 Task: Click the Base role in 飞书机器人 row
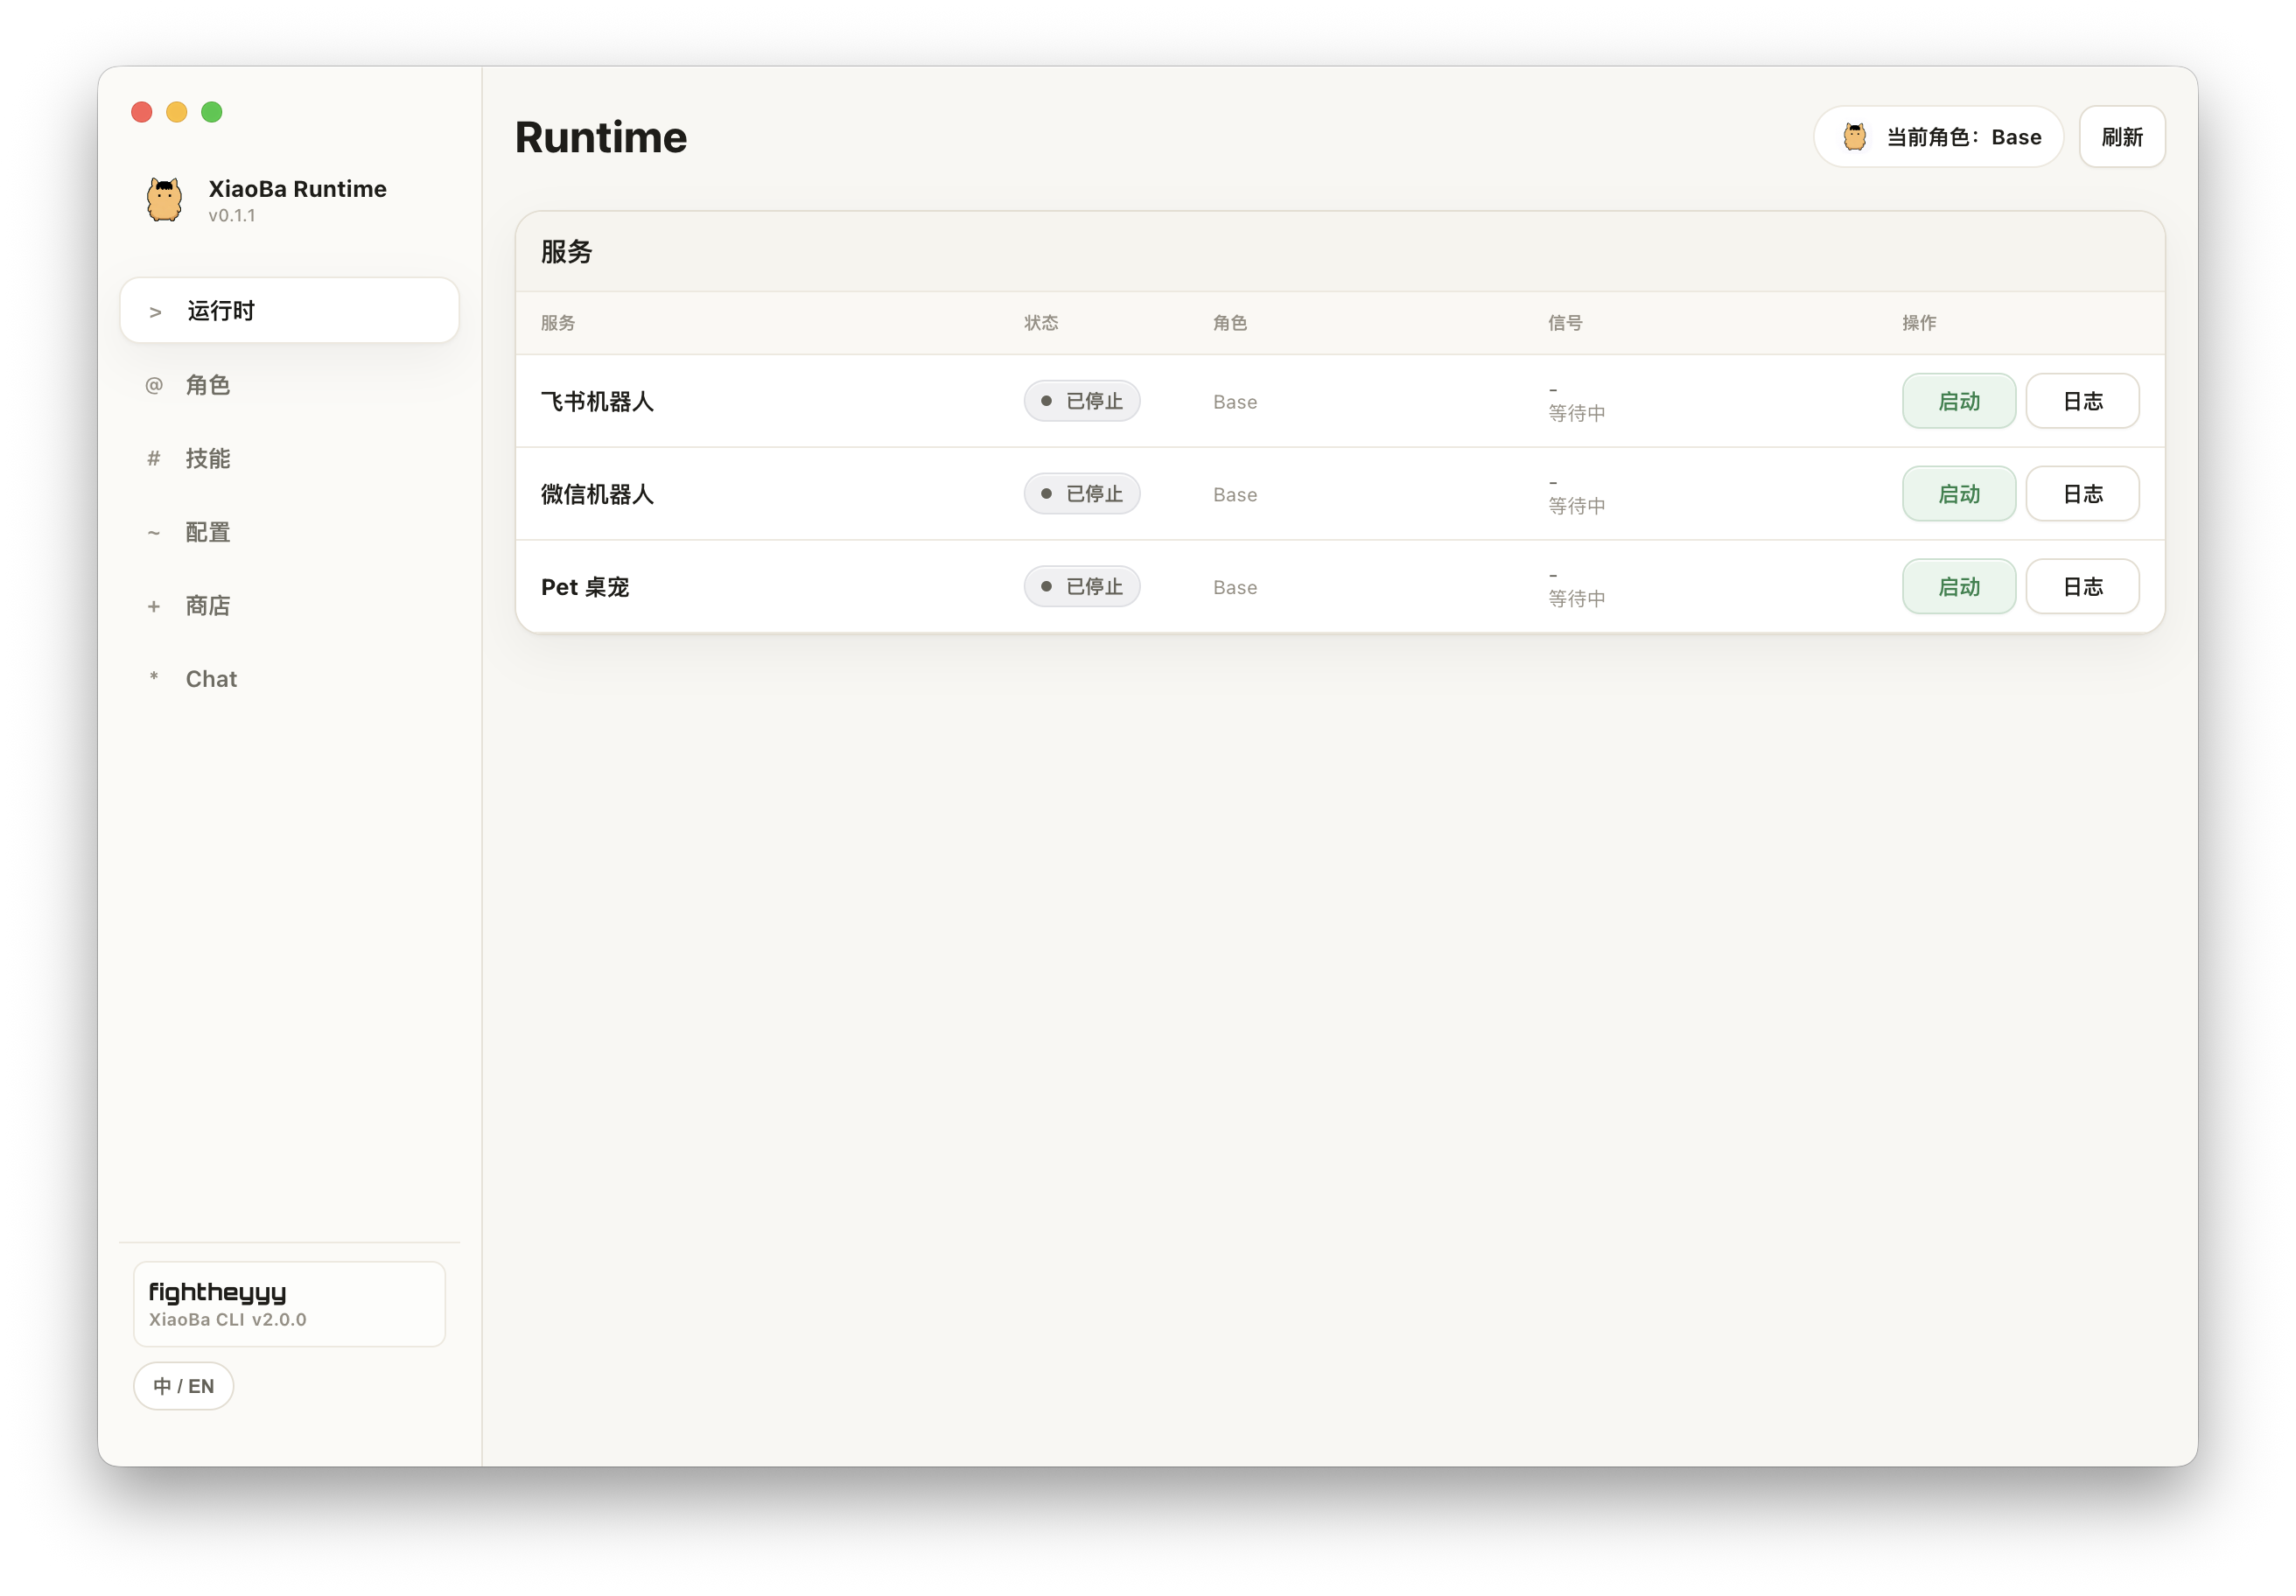[x=1235, y=402]
